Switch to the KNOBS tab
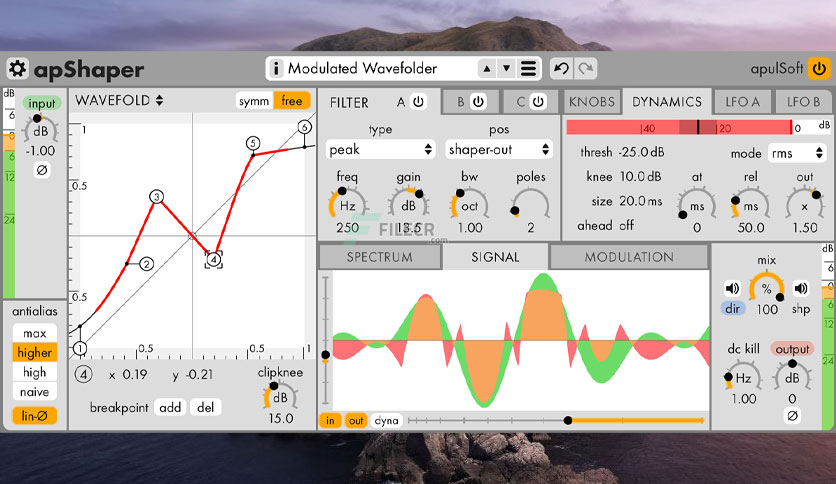Viewport: 836px width, 484px height. pos(592,101)
